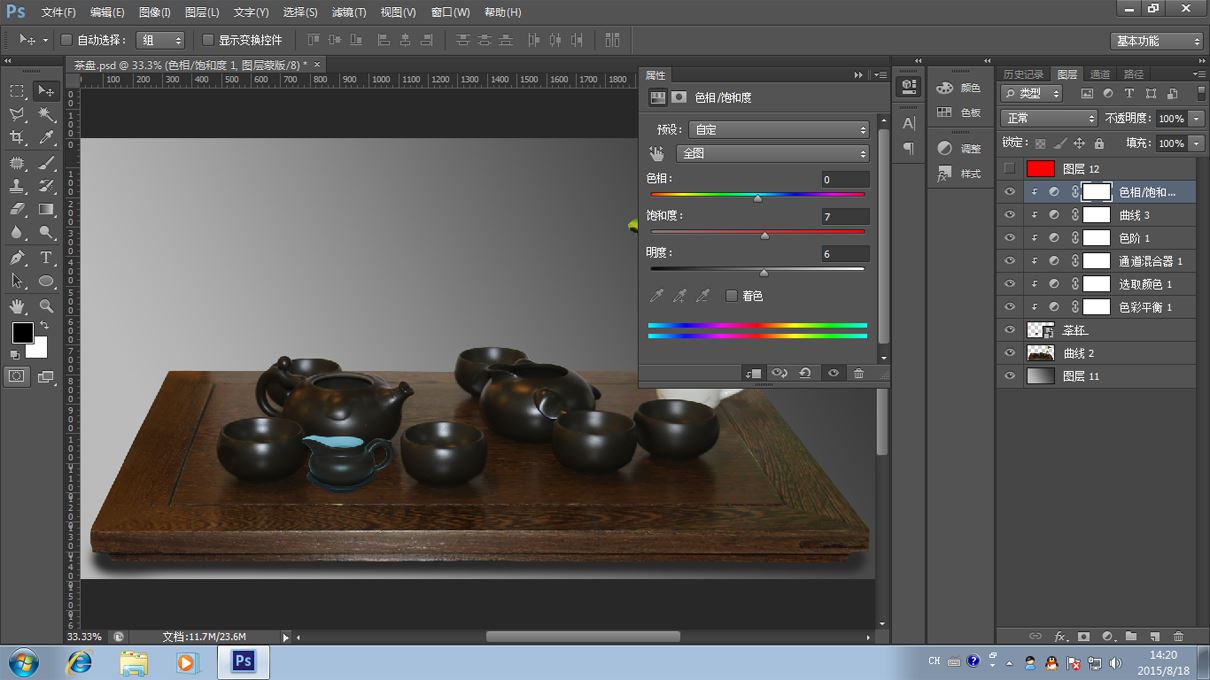
Task: Select the Clone Stamp tool
Action: [x=17, y=186]
